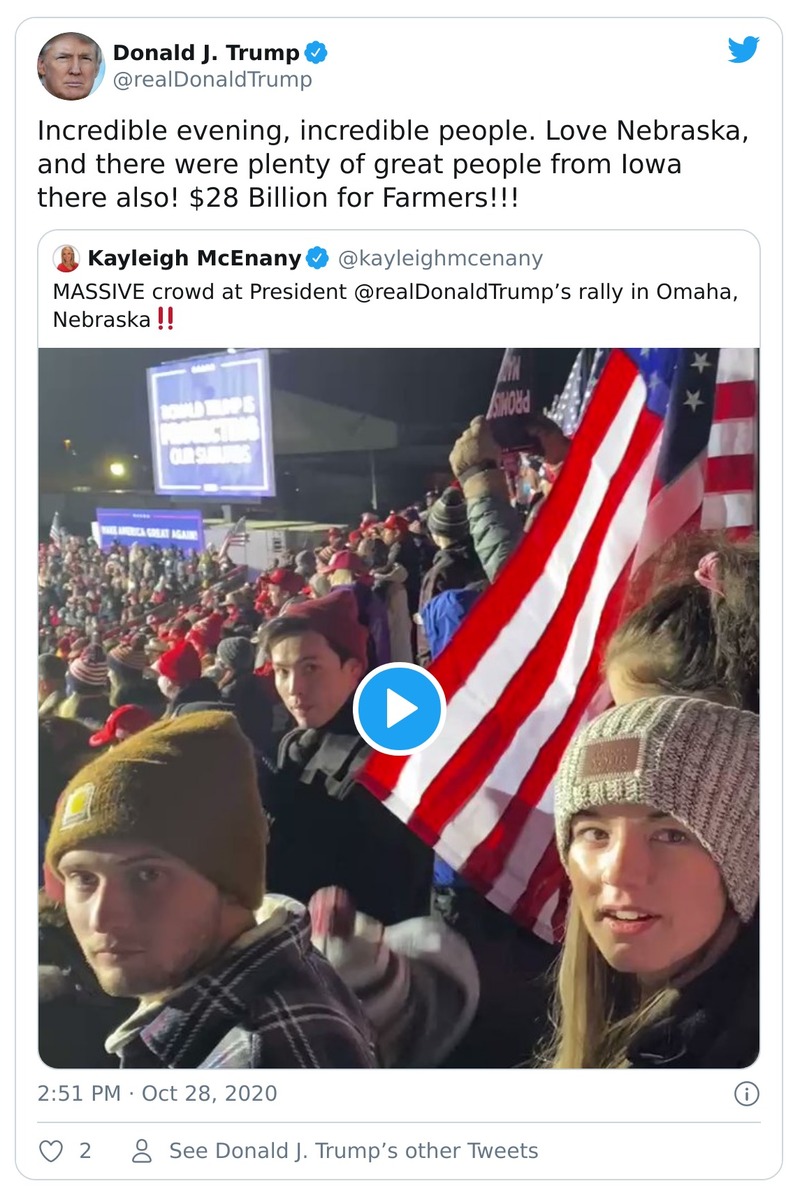Open the Donald J. Trump display name
Screen dimensions: 800x1202
(205, 53)
